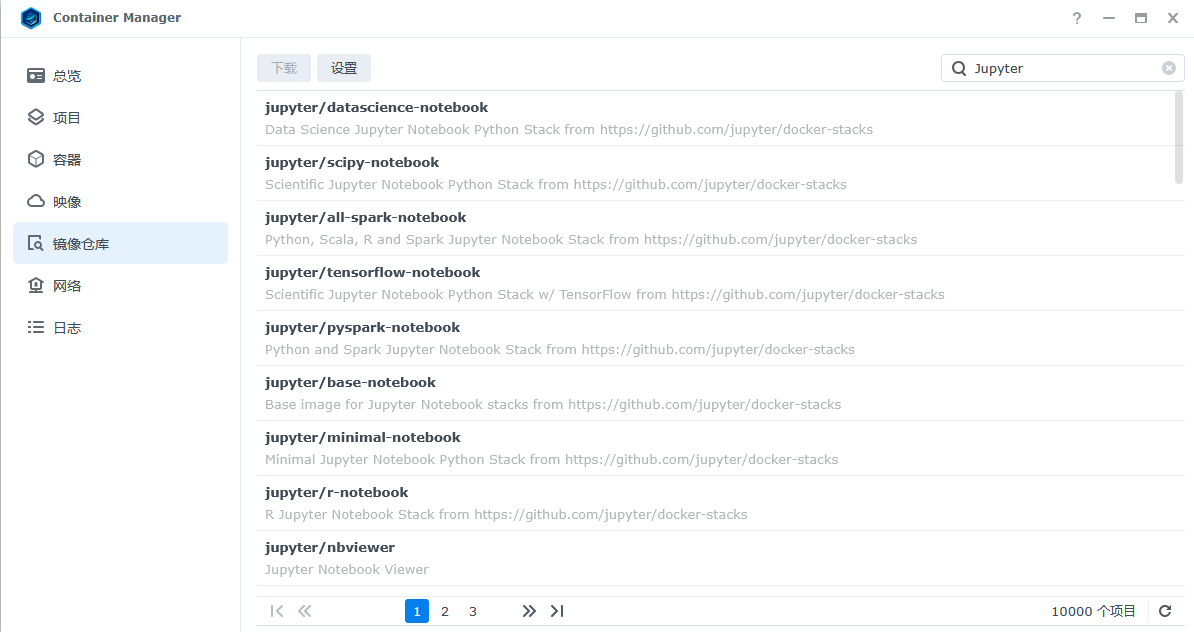
Task: Go to previous page of results
Action: coord(305,611)
